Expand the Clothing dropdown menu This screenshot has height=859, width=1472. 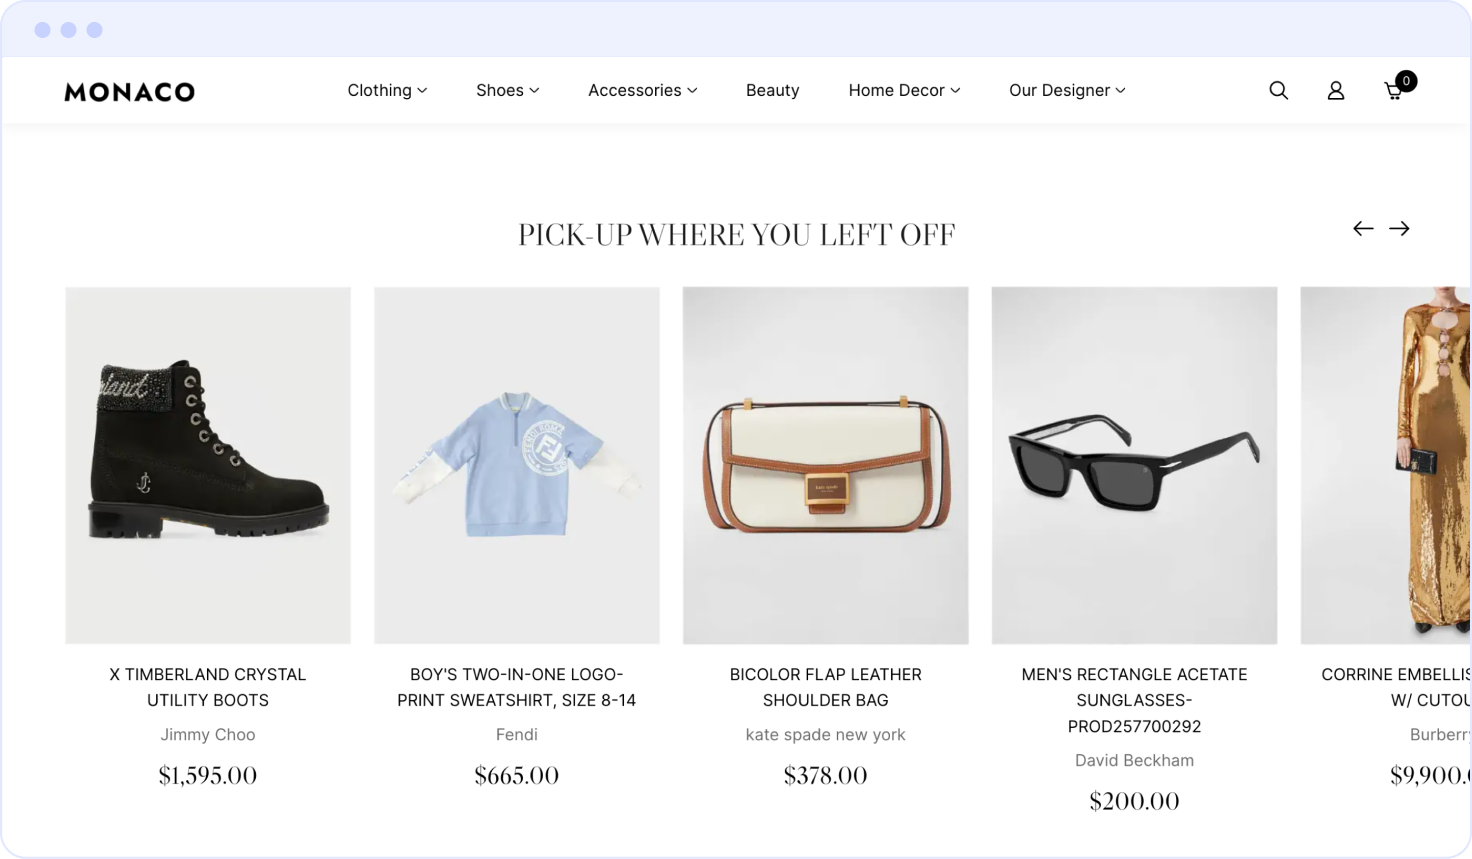point(387,90)
